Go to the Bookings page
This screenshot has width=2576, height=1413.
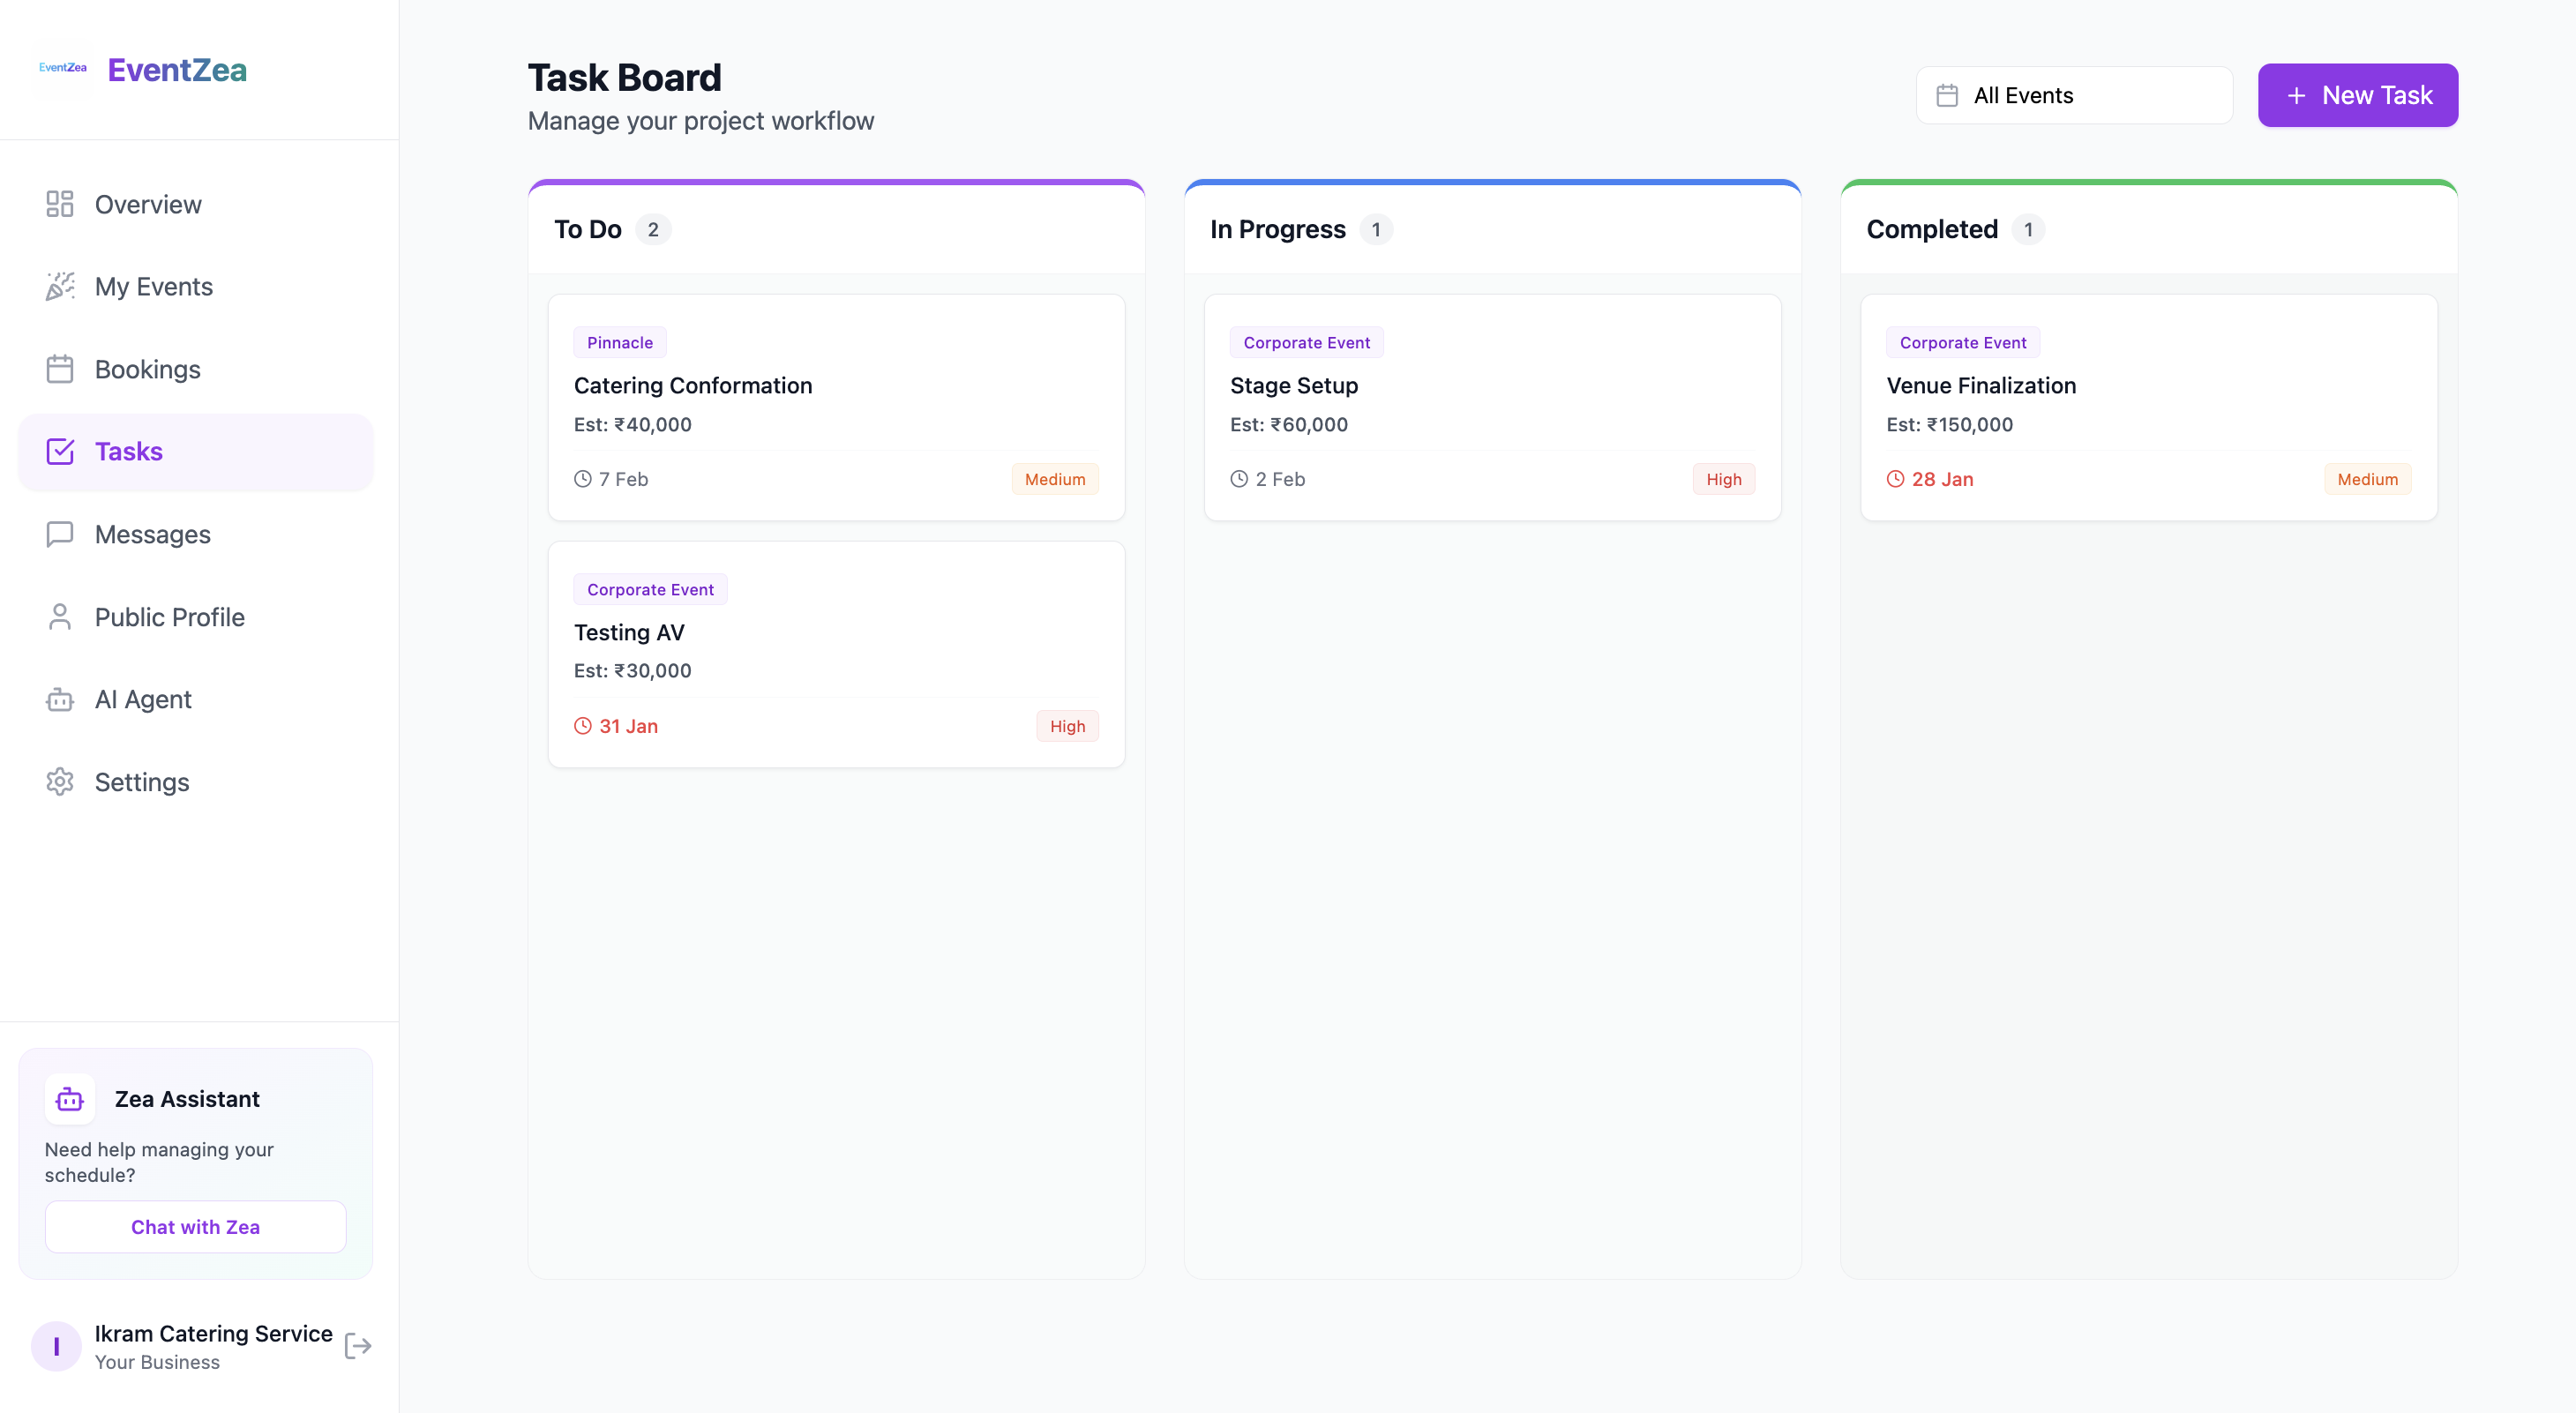[147, 369]
